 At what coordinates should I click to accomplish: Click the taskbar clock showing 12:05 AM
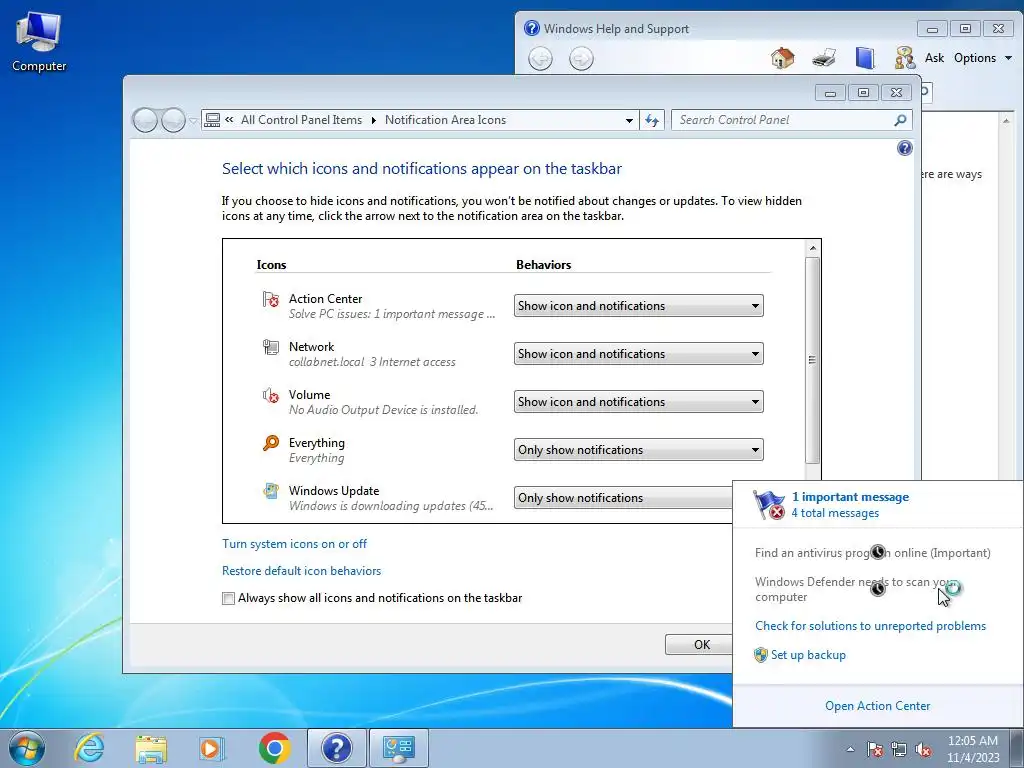pos(973,749)
